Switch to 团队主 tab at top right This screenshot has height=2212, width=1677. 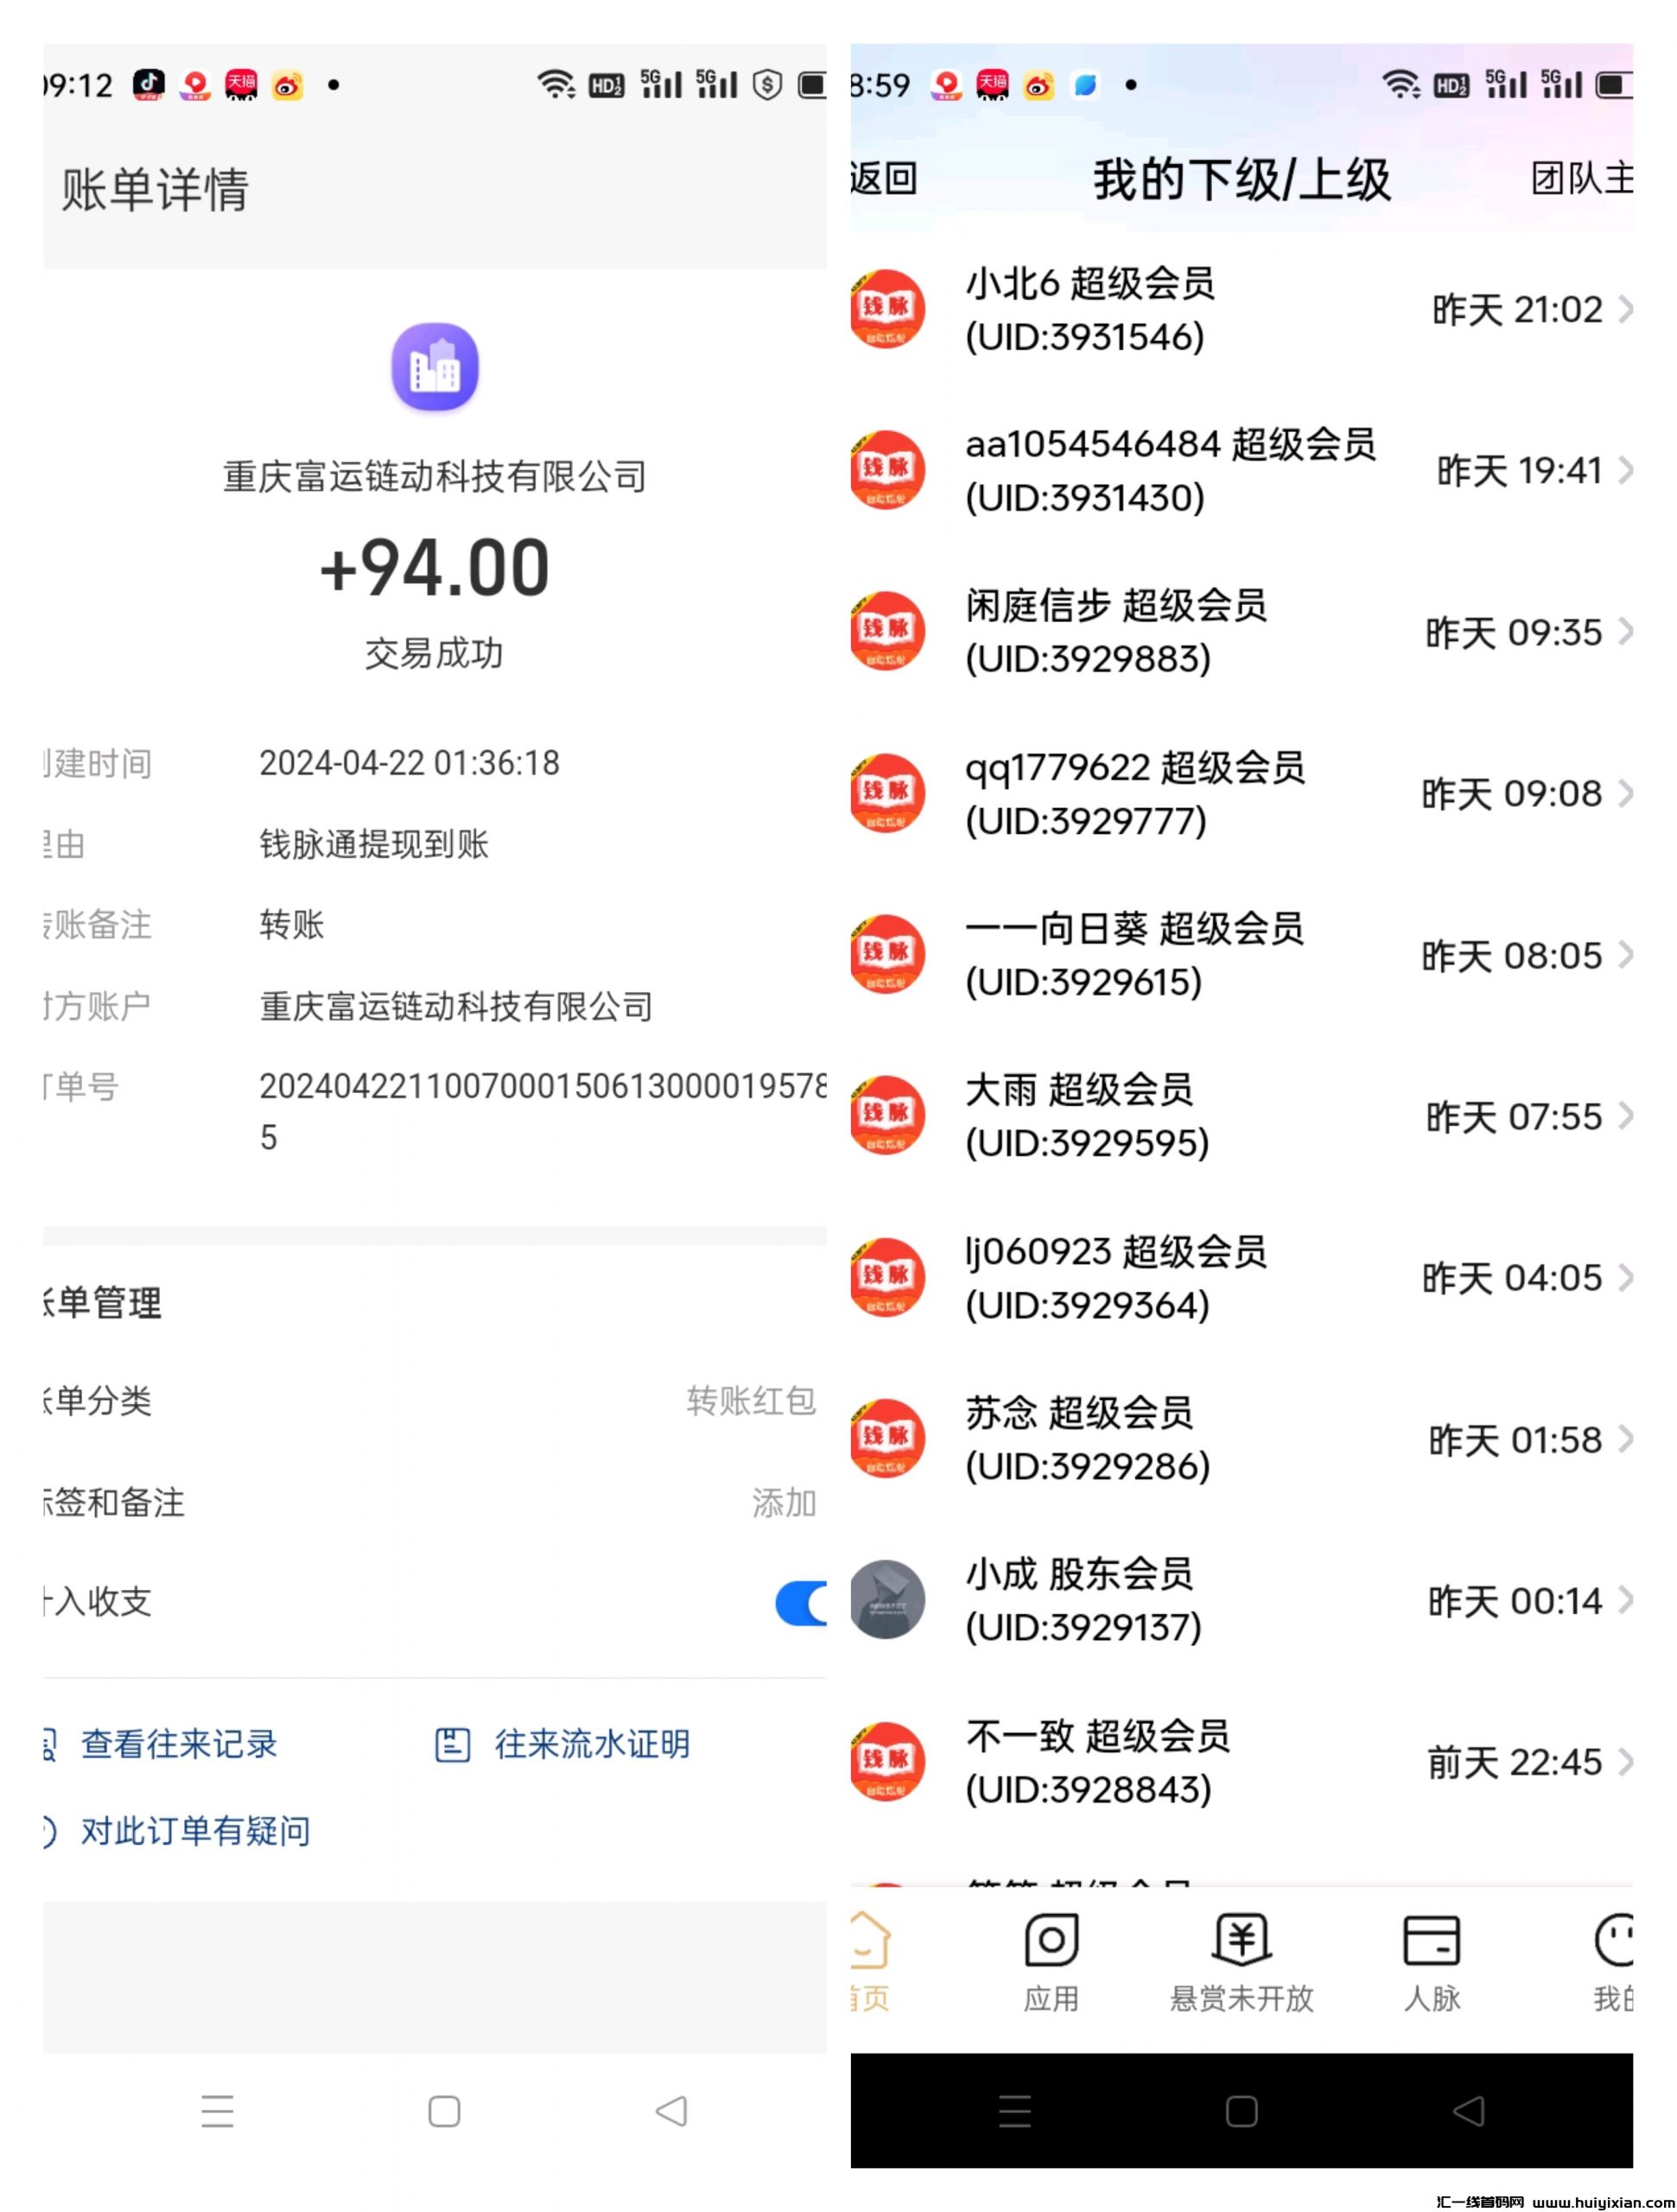(x=1581, y=179)
